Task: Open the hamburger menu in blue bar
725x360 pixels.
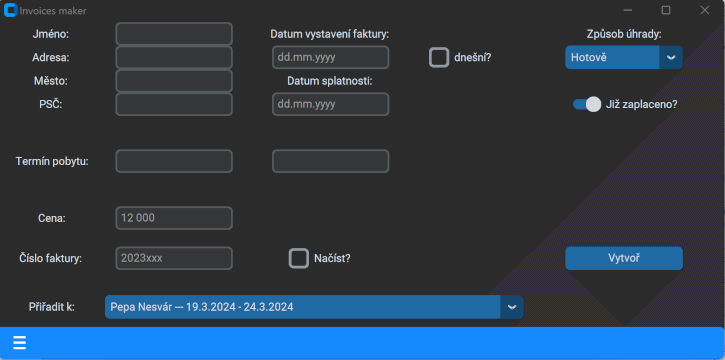Action: [x=19, y=343]
